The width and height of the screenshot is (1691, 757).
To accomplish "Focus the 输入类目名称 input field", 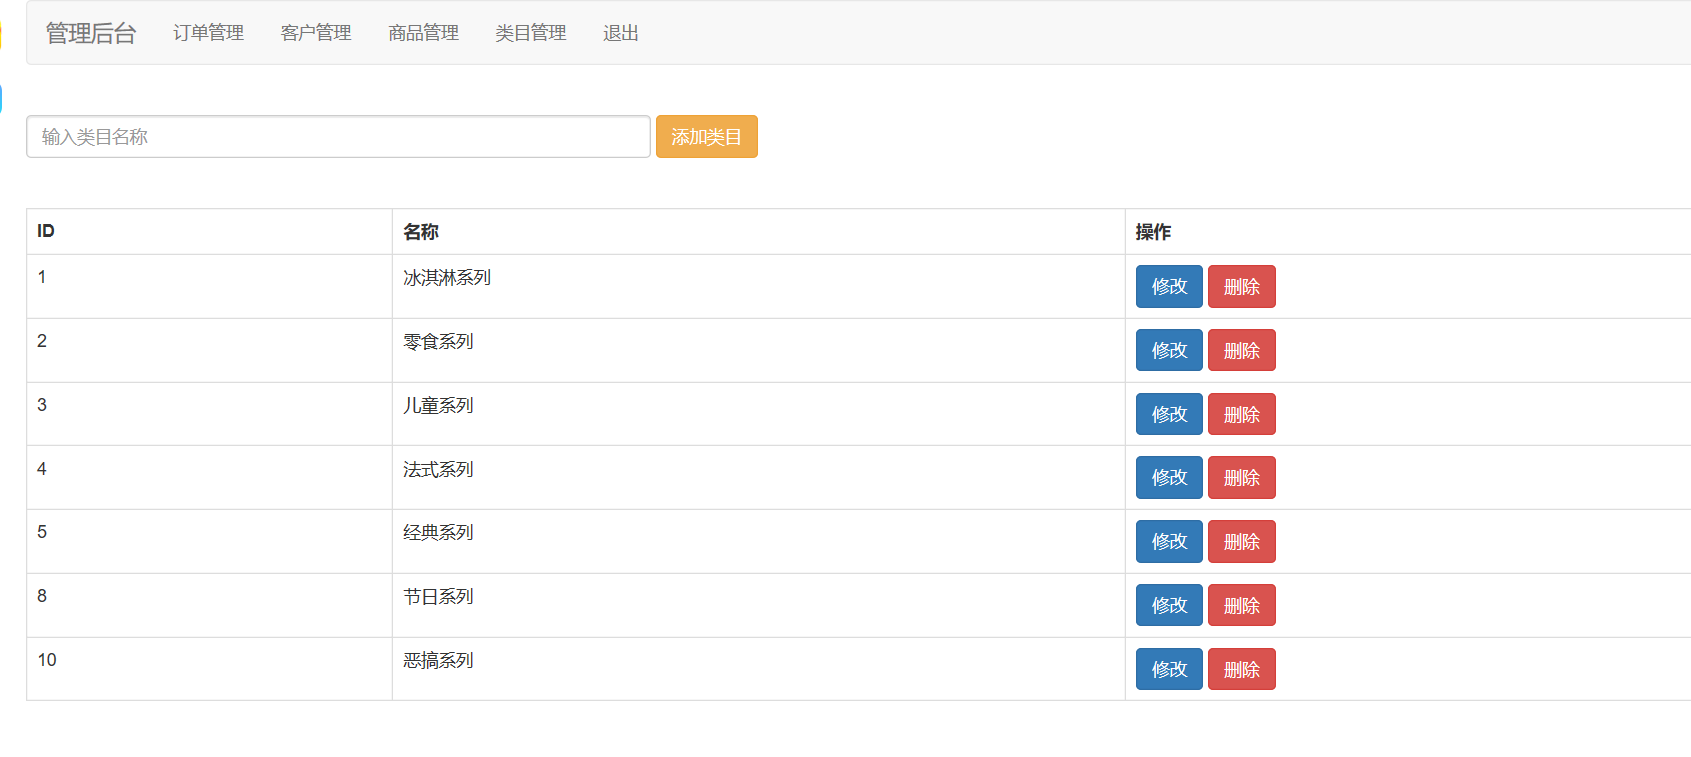I will pyautogui.click(x=338, y=137).
